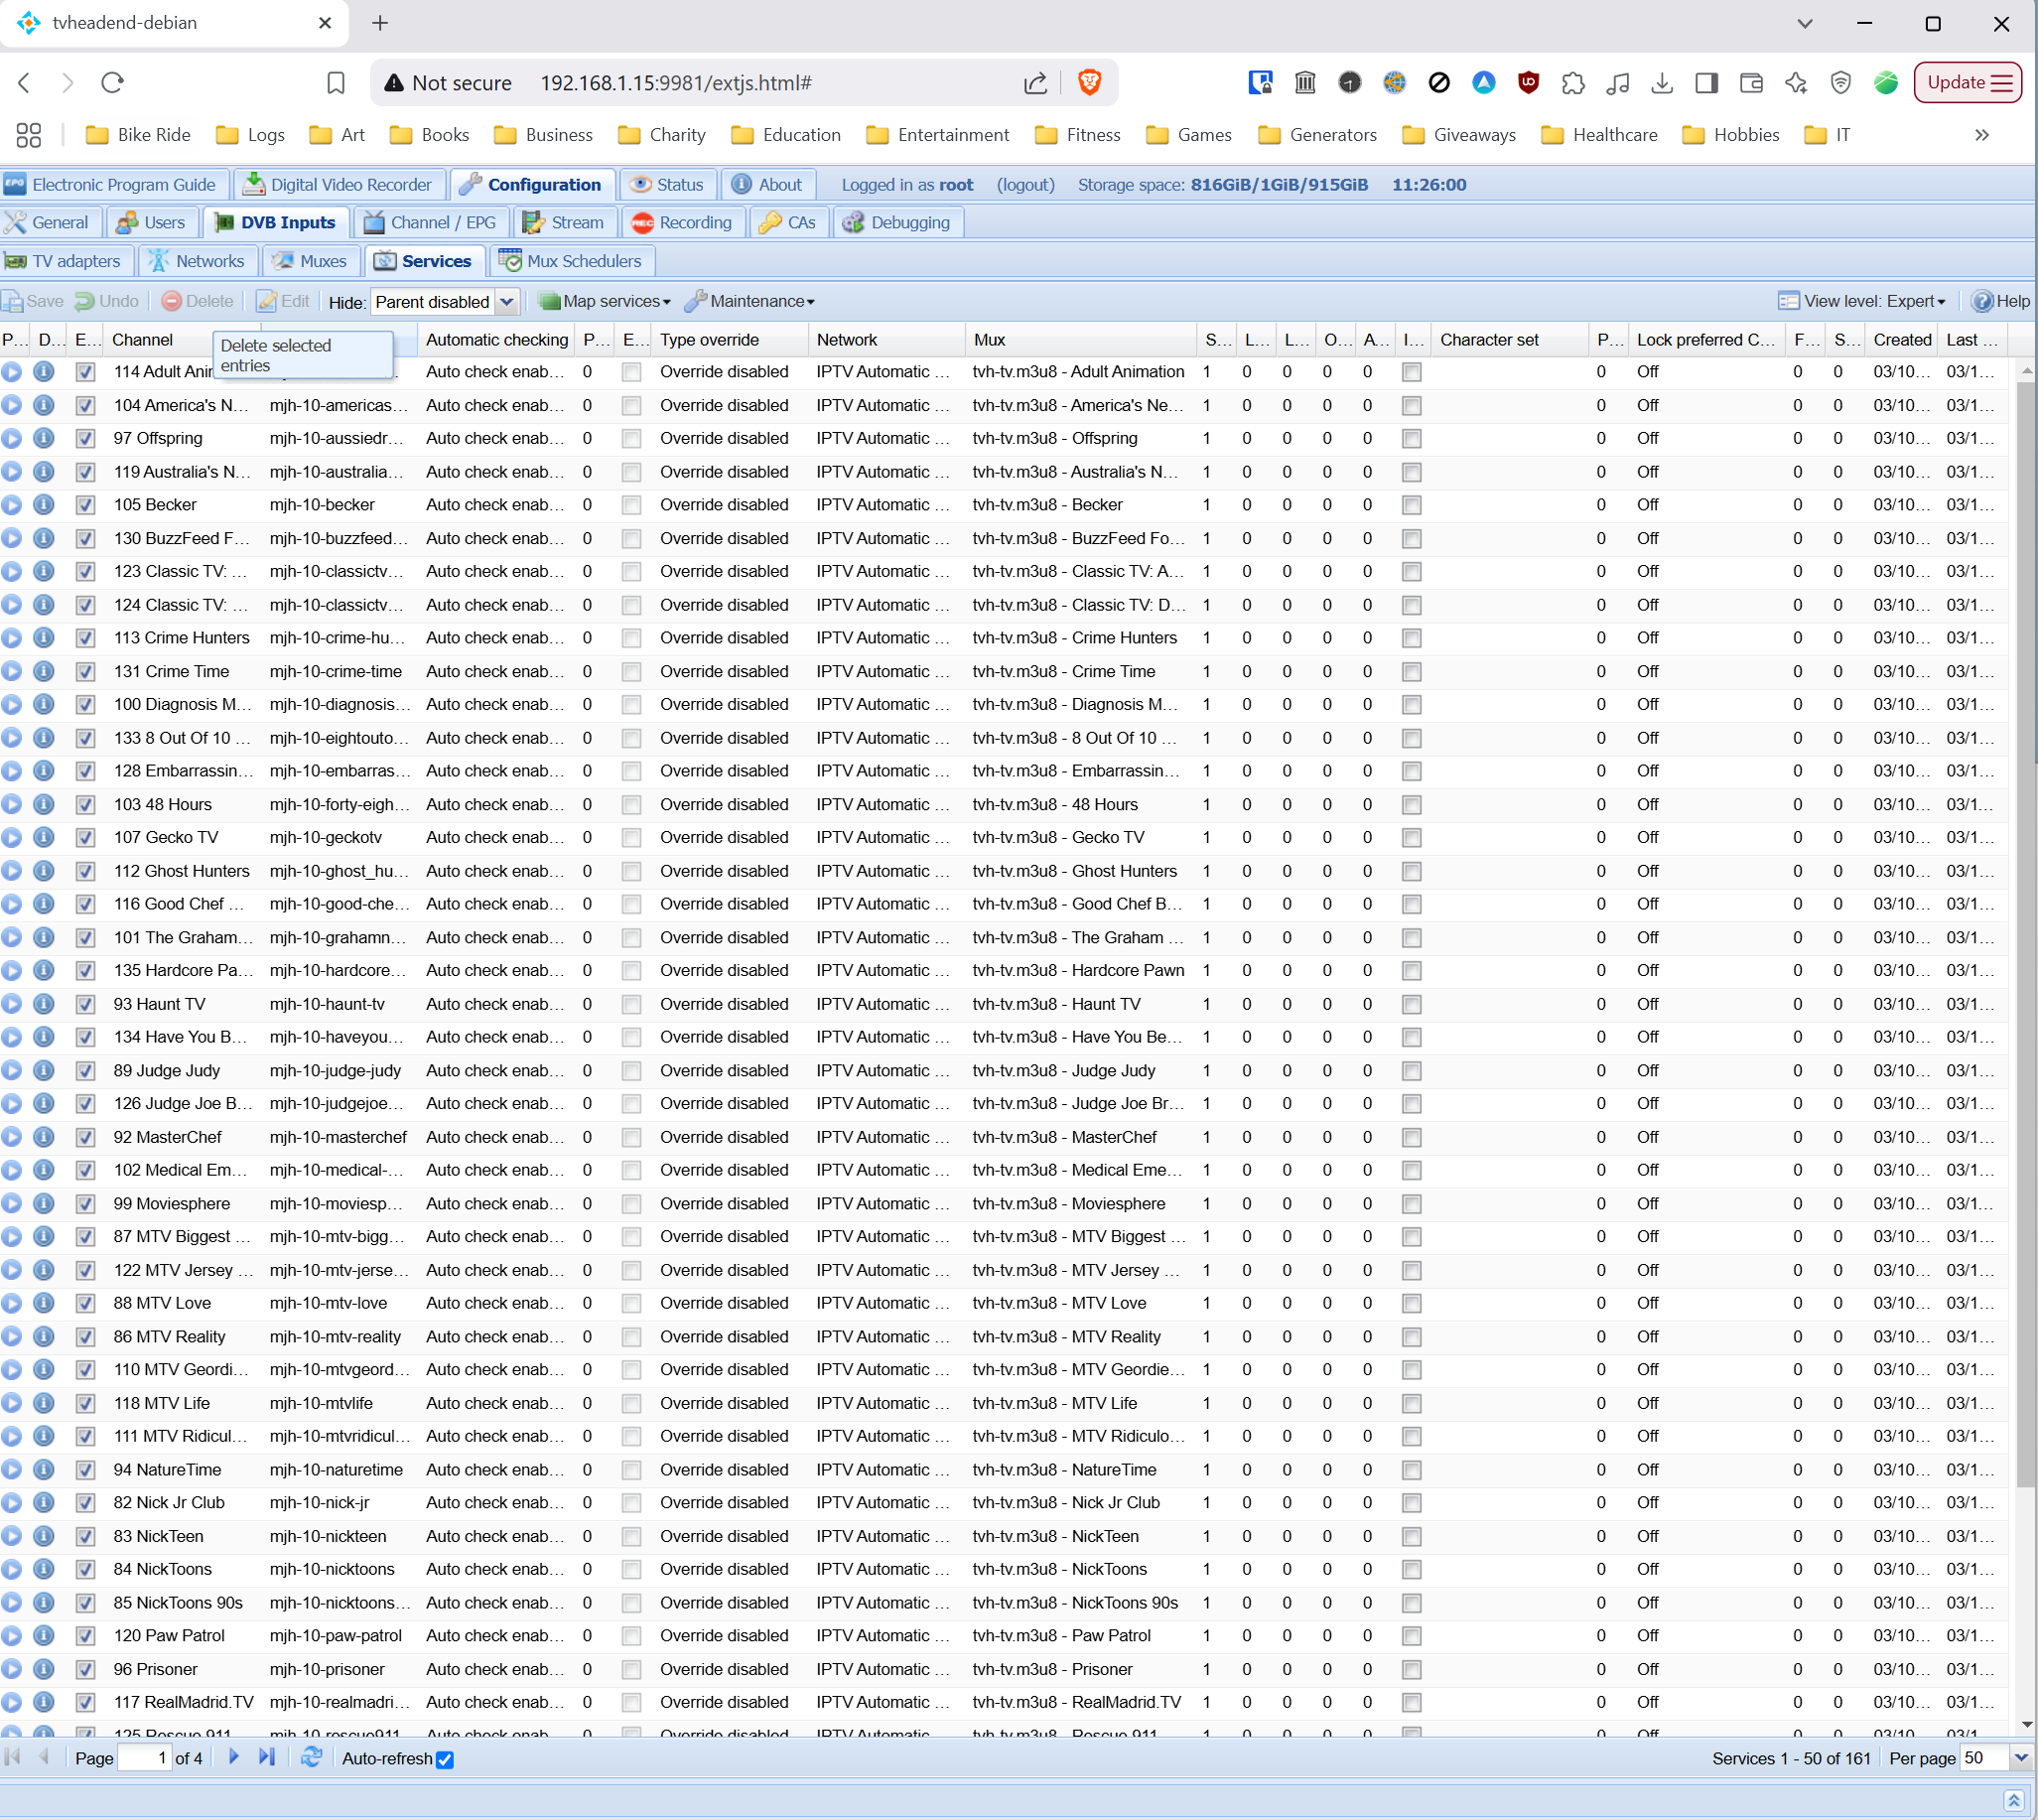Open Per page combo dropdown arrow
This screenshot has width=2038, height=1820.
(x=2020, y=1757)
